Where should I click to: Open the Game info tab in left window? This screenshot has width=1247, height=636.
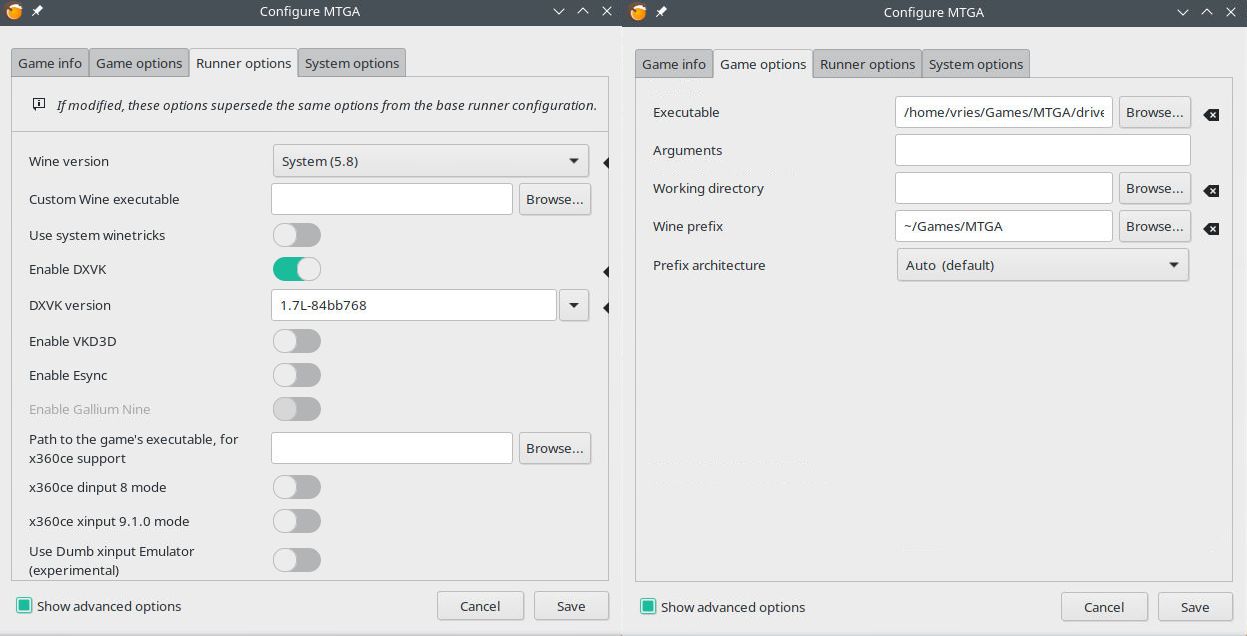(x=50, y=63)
